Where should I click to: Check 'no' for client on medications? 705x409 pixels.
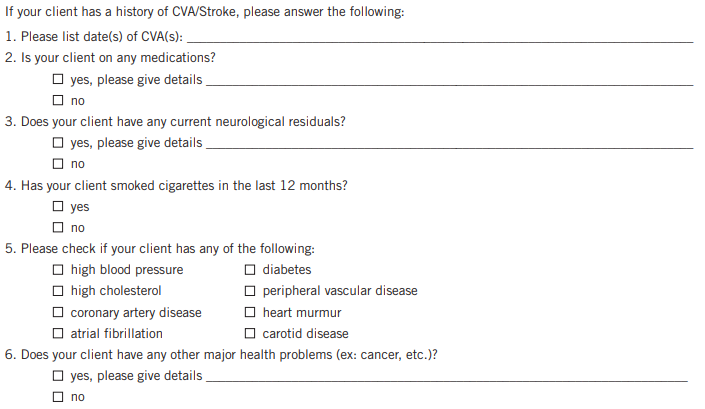[60, 101]
